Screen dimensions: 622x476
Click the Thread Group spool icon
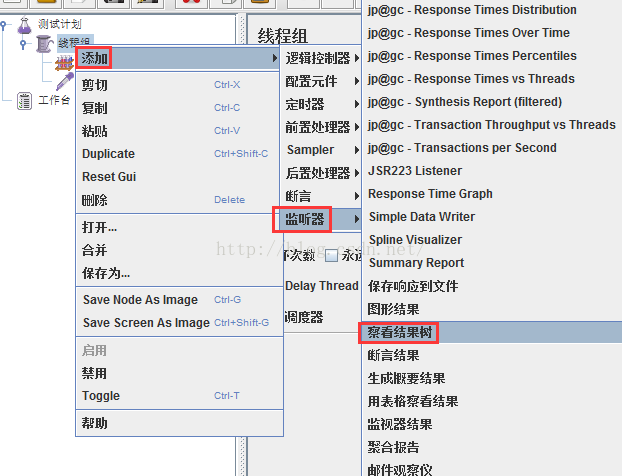pyautogui.click(x=44, y=44)
